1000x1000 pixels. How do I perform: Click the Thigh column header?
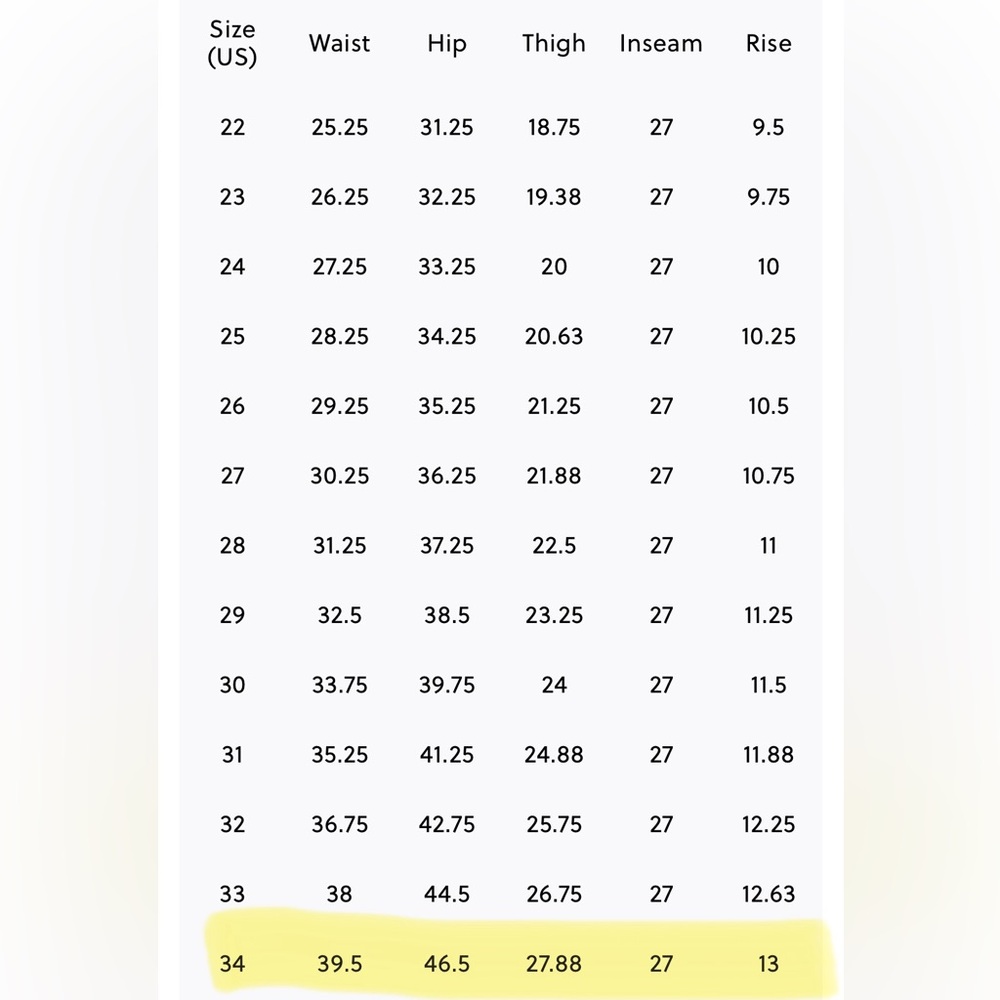[x=554, y=45]
